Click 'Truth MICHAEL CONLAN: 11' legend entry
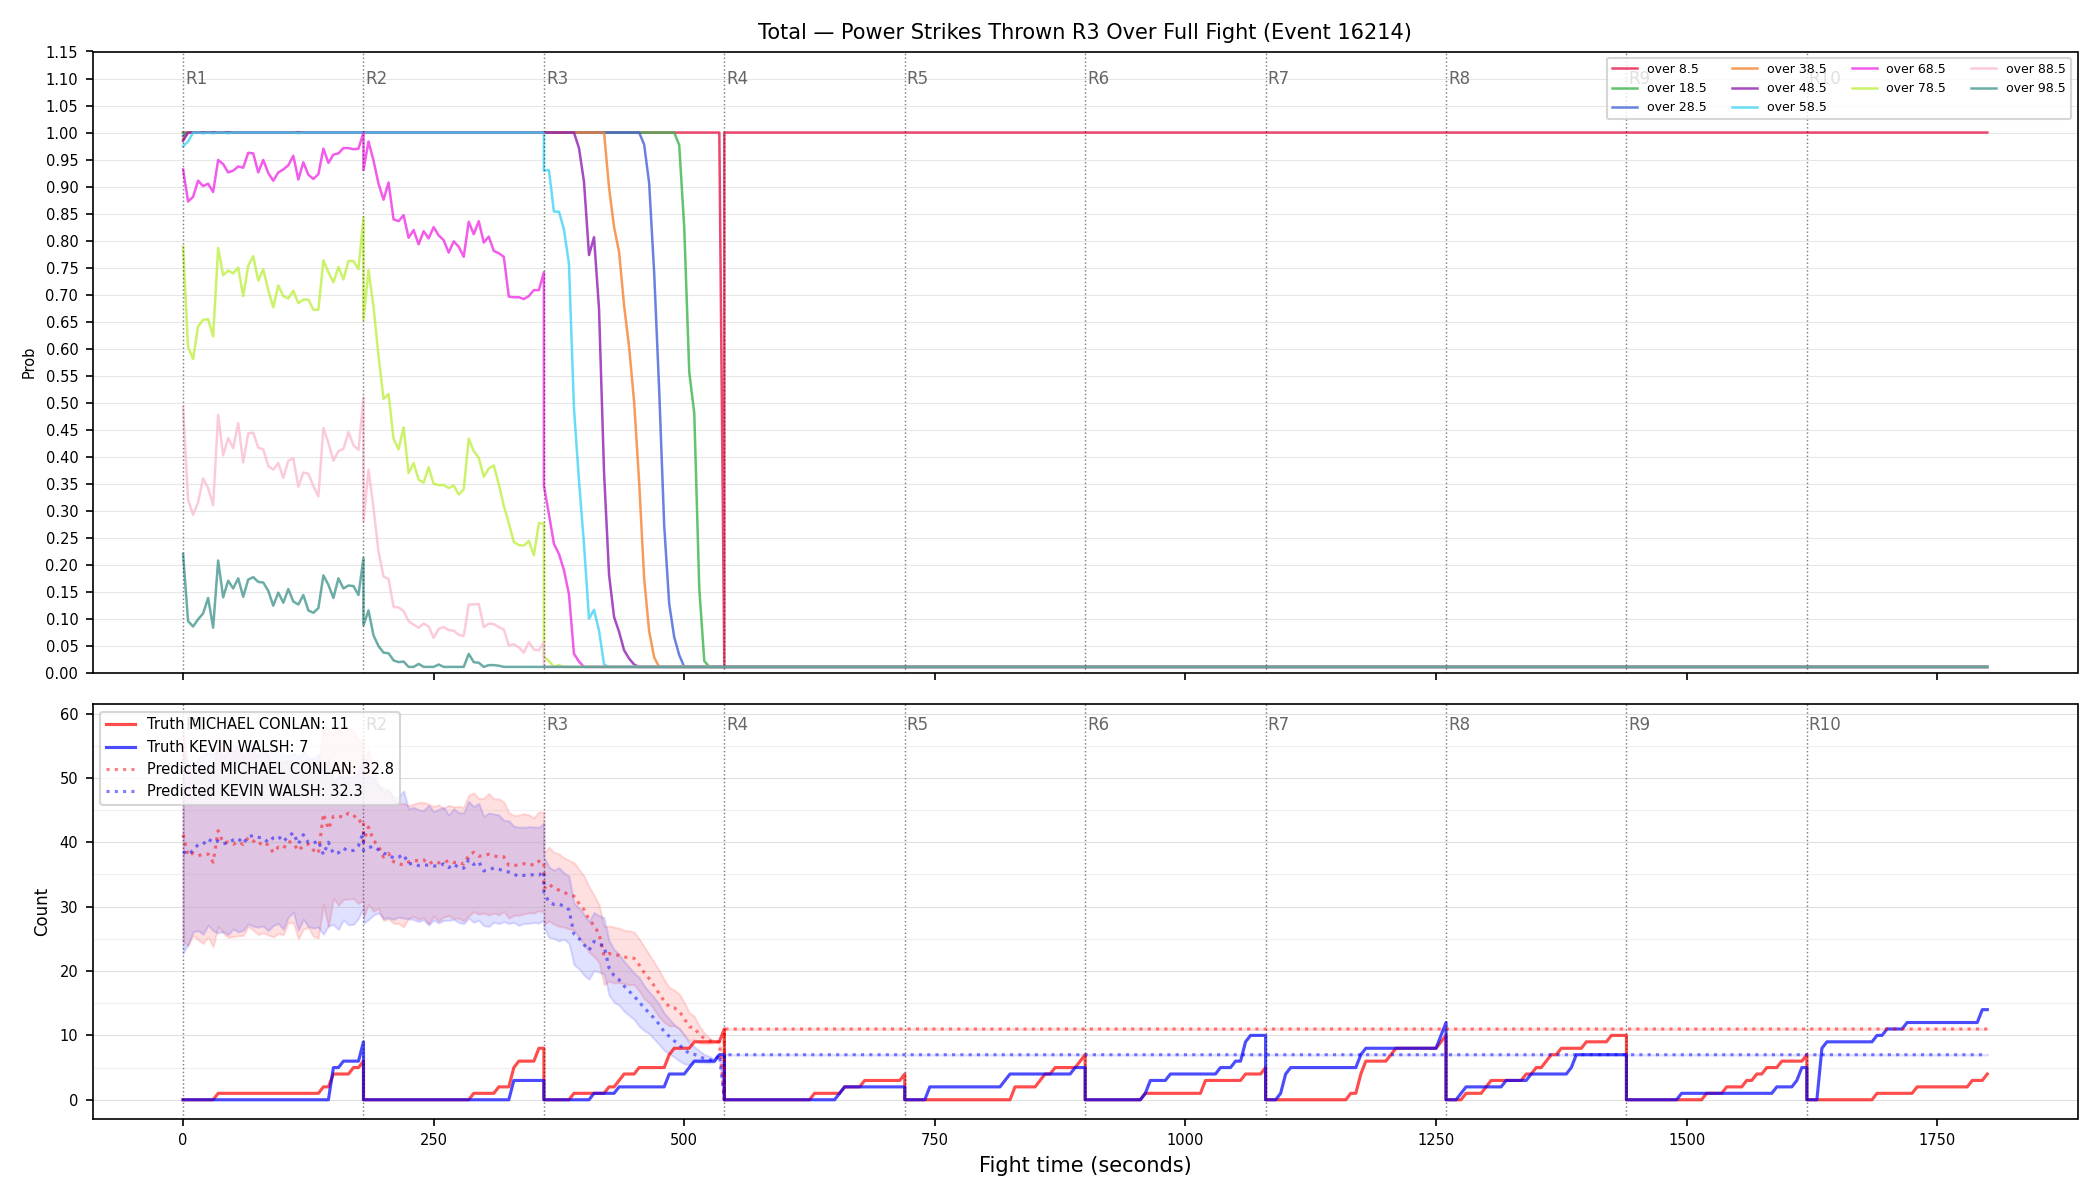Viewport: 2100px width, 1200px height. pos(227,724)
